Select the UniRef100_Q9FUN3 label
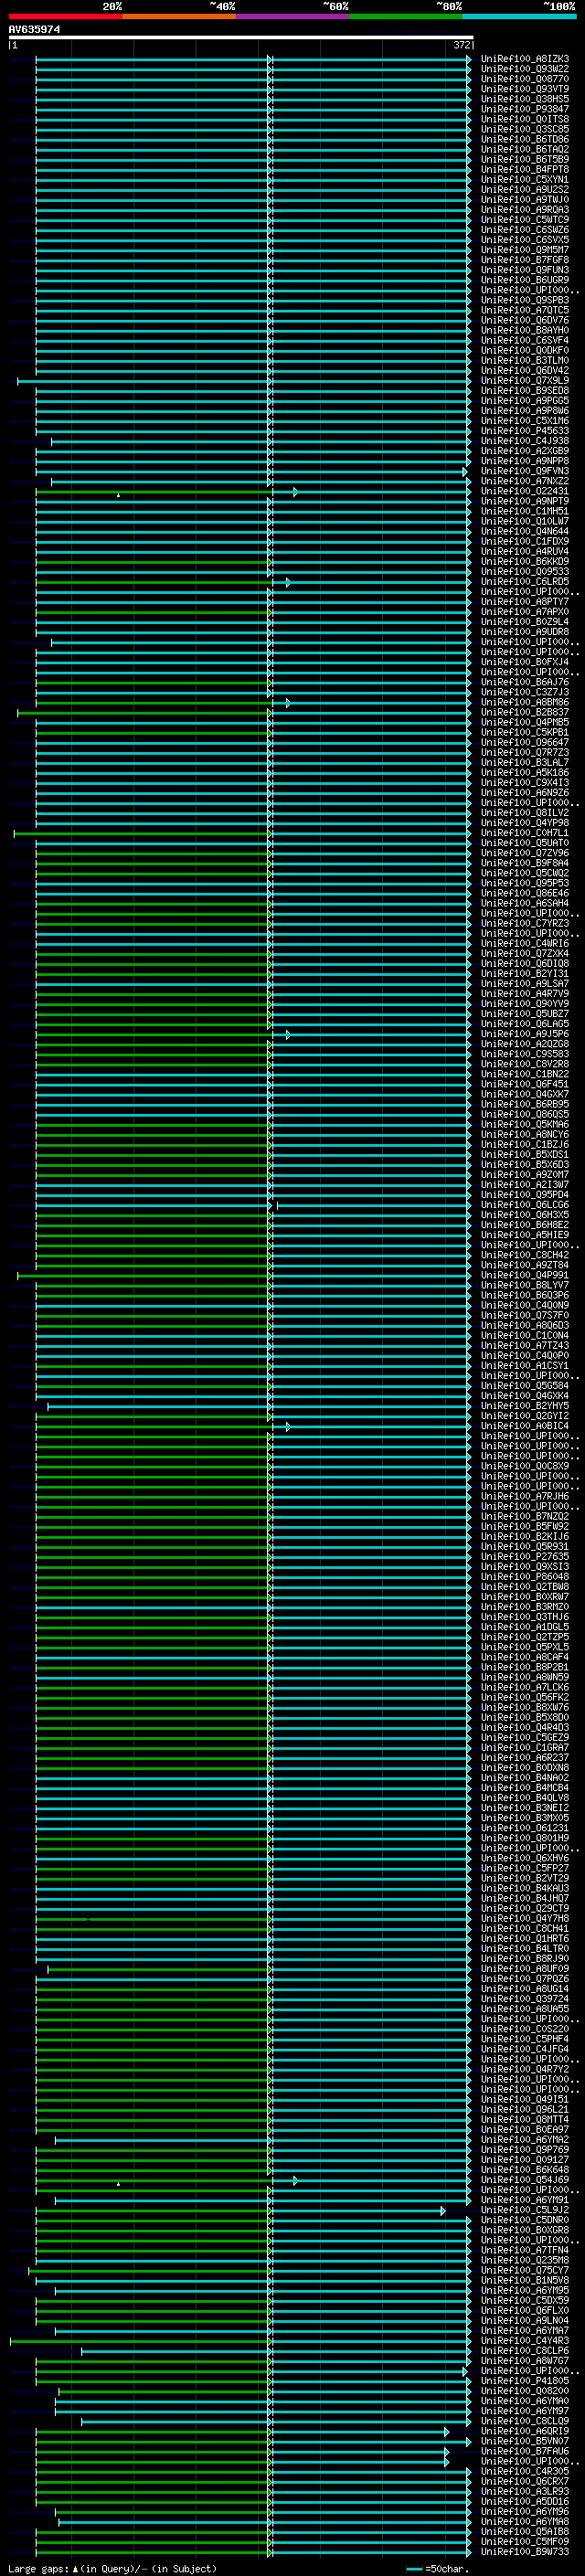Image resolution: width=585 pixels, height=2576 pixels. click(x=525, y=270)
